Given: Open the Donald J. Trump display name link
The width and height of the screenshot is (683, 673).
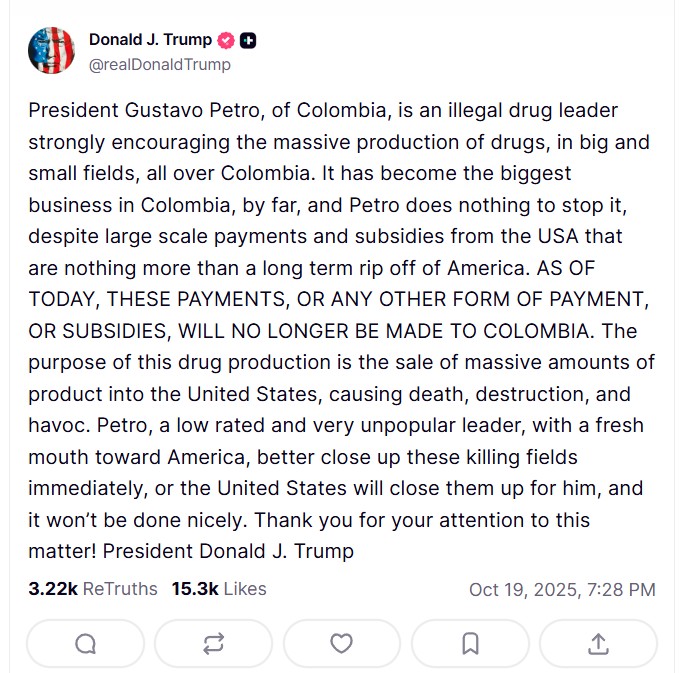Looking at the screenshot, I should [150, 40].
